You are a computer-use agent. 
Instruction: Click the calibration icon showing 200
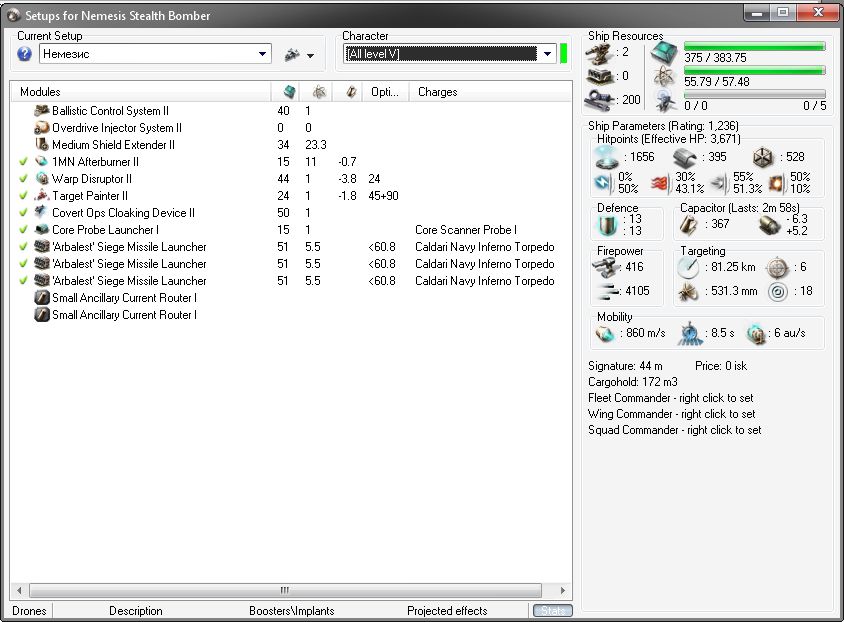[x=600, y=100]
